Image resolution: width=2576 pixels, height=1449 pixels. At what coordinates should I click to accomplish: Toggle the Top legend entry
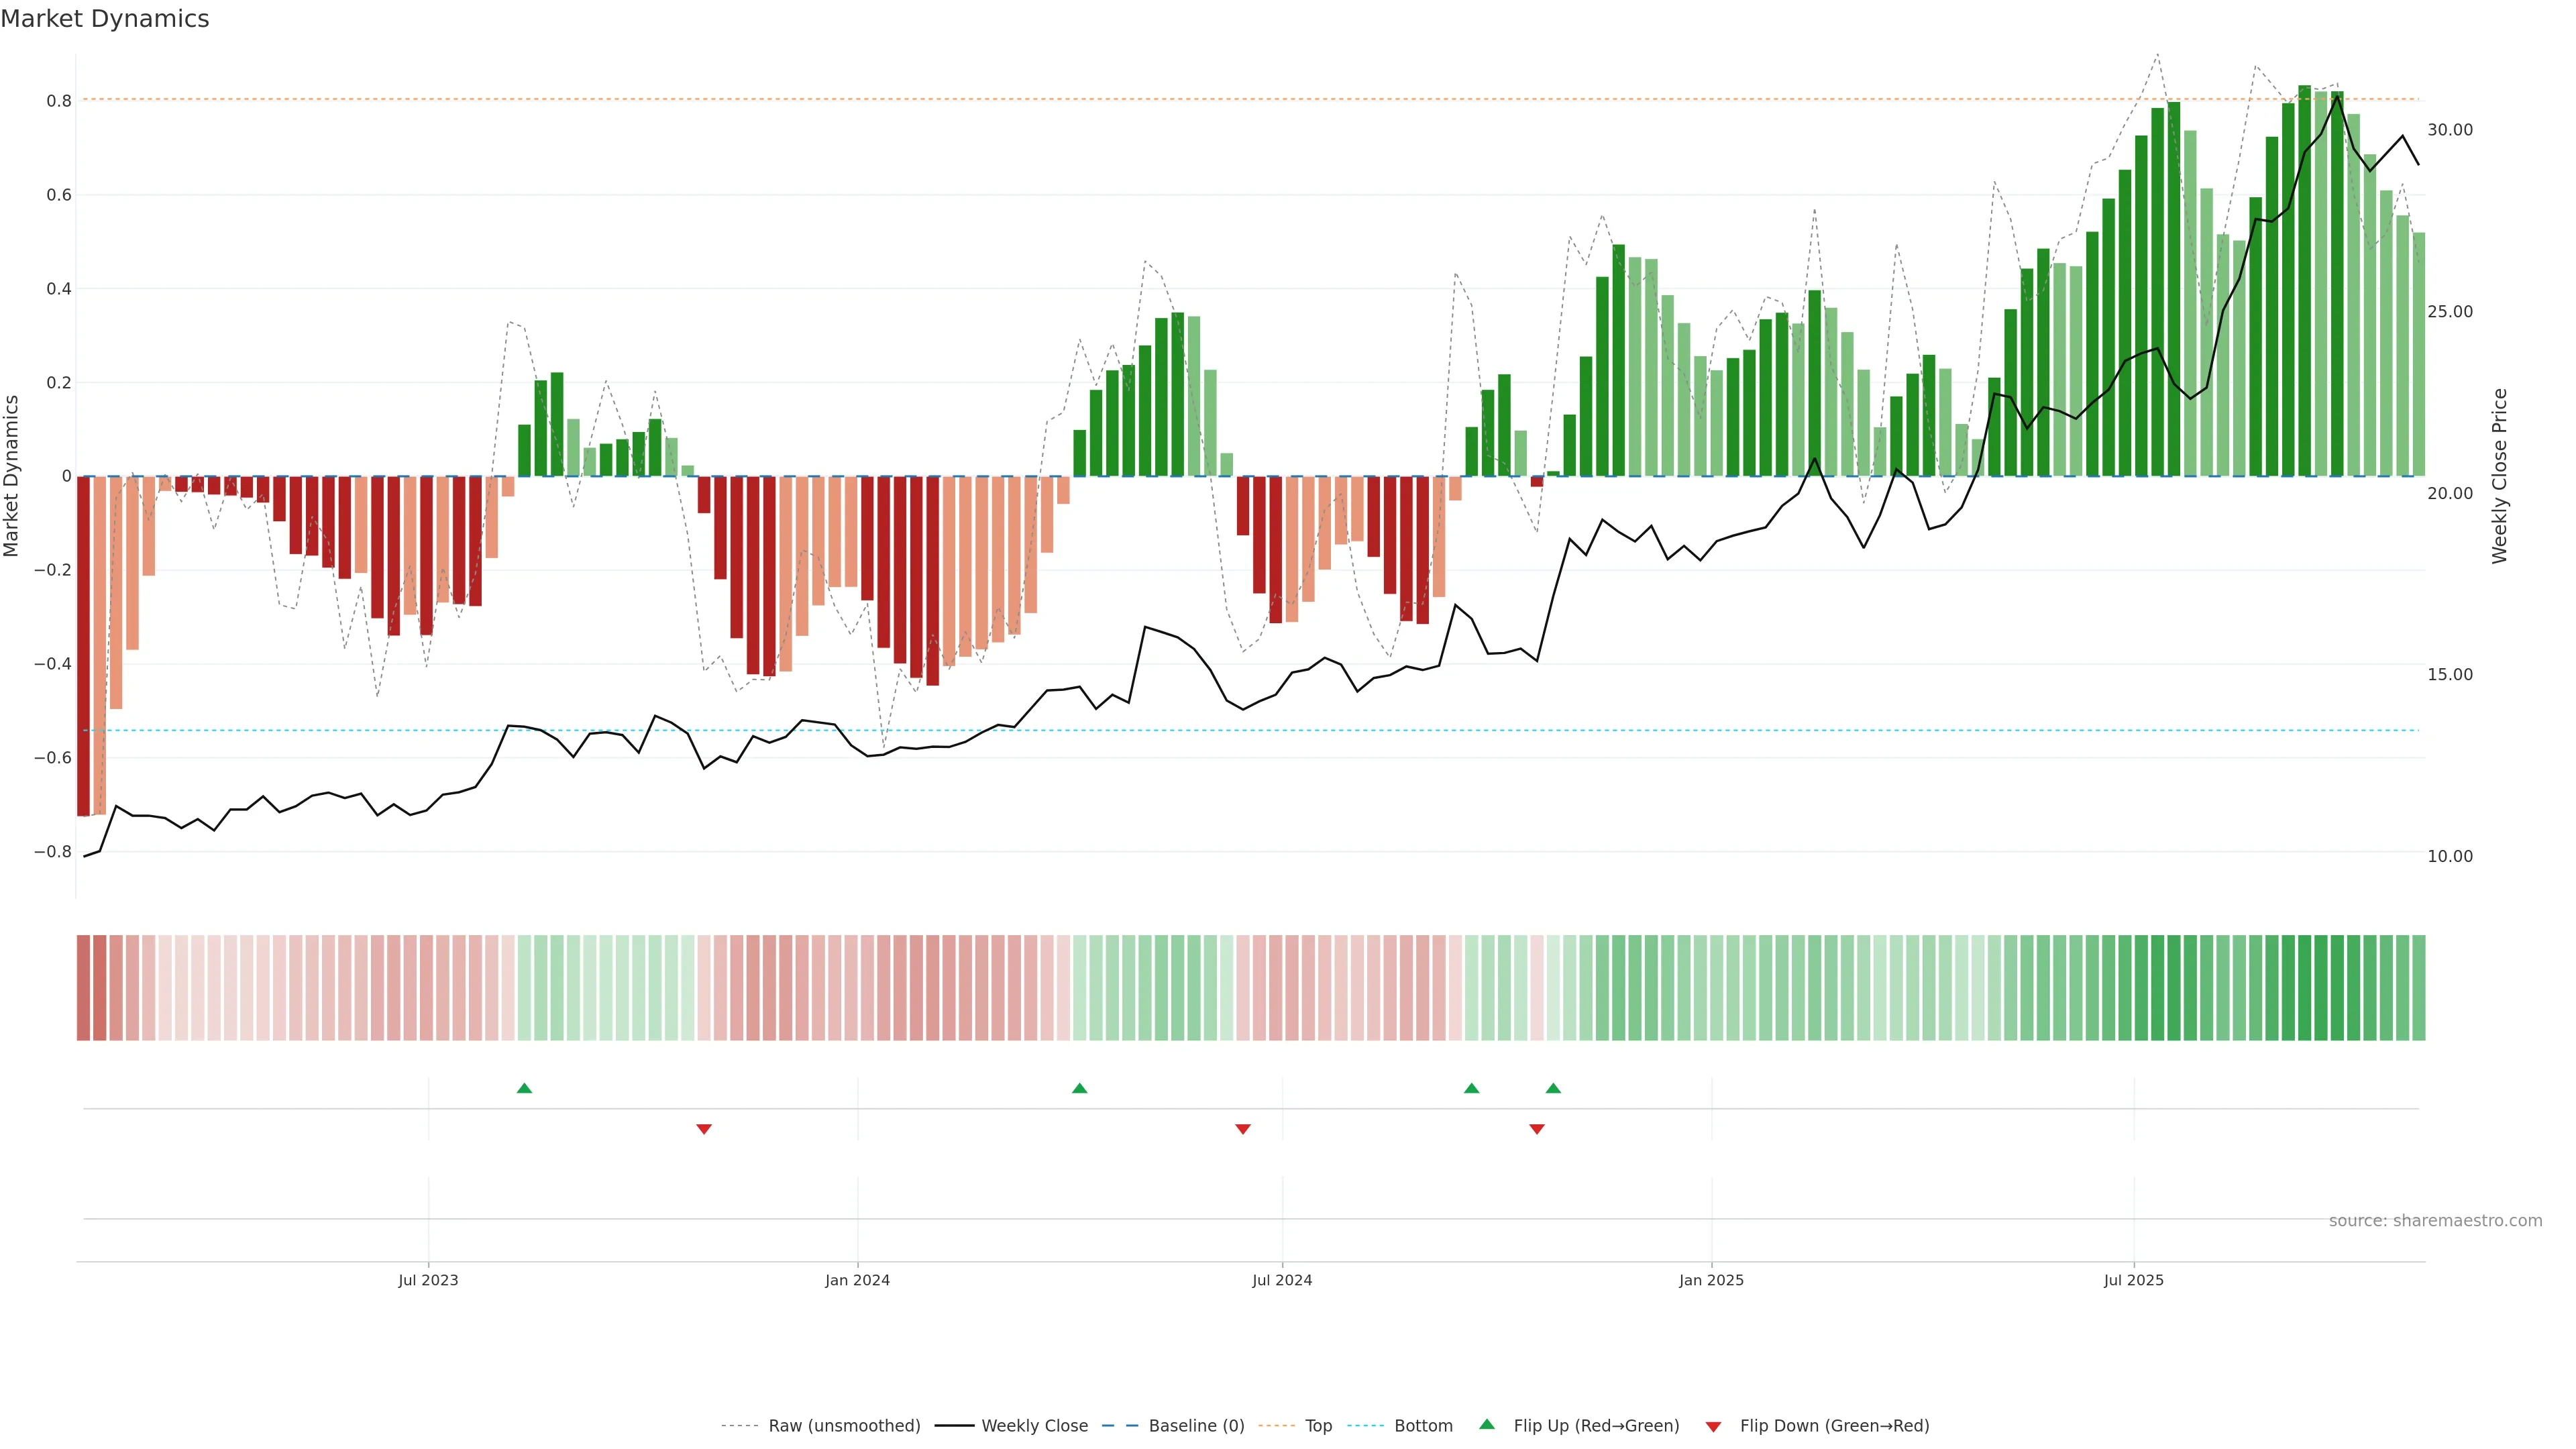(1318, 1426)
